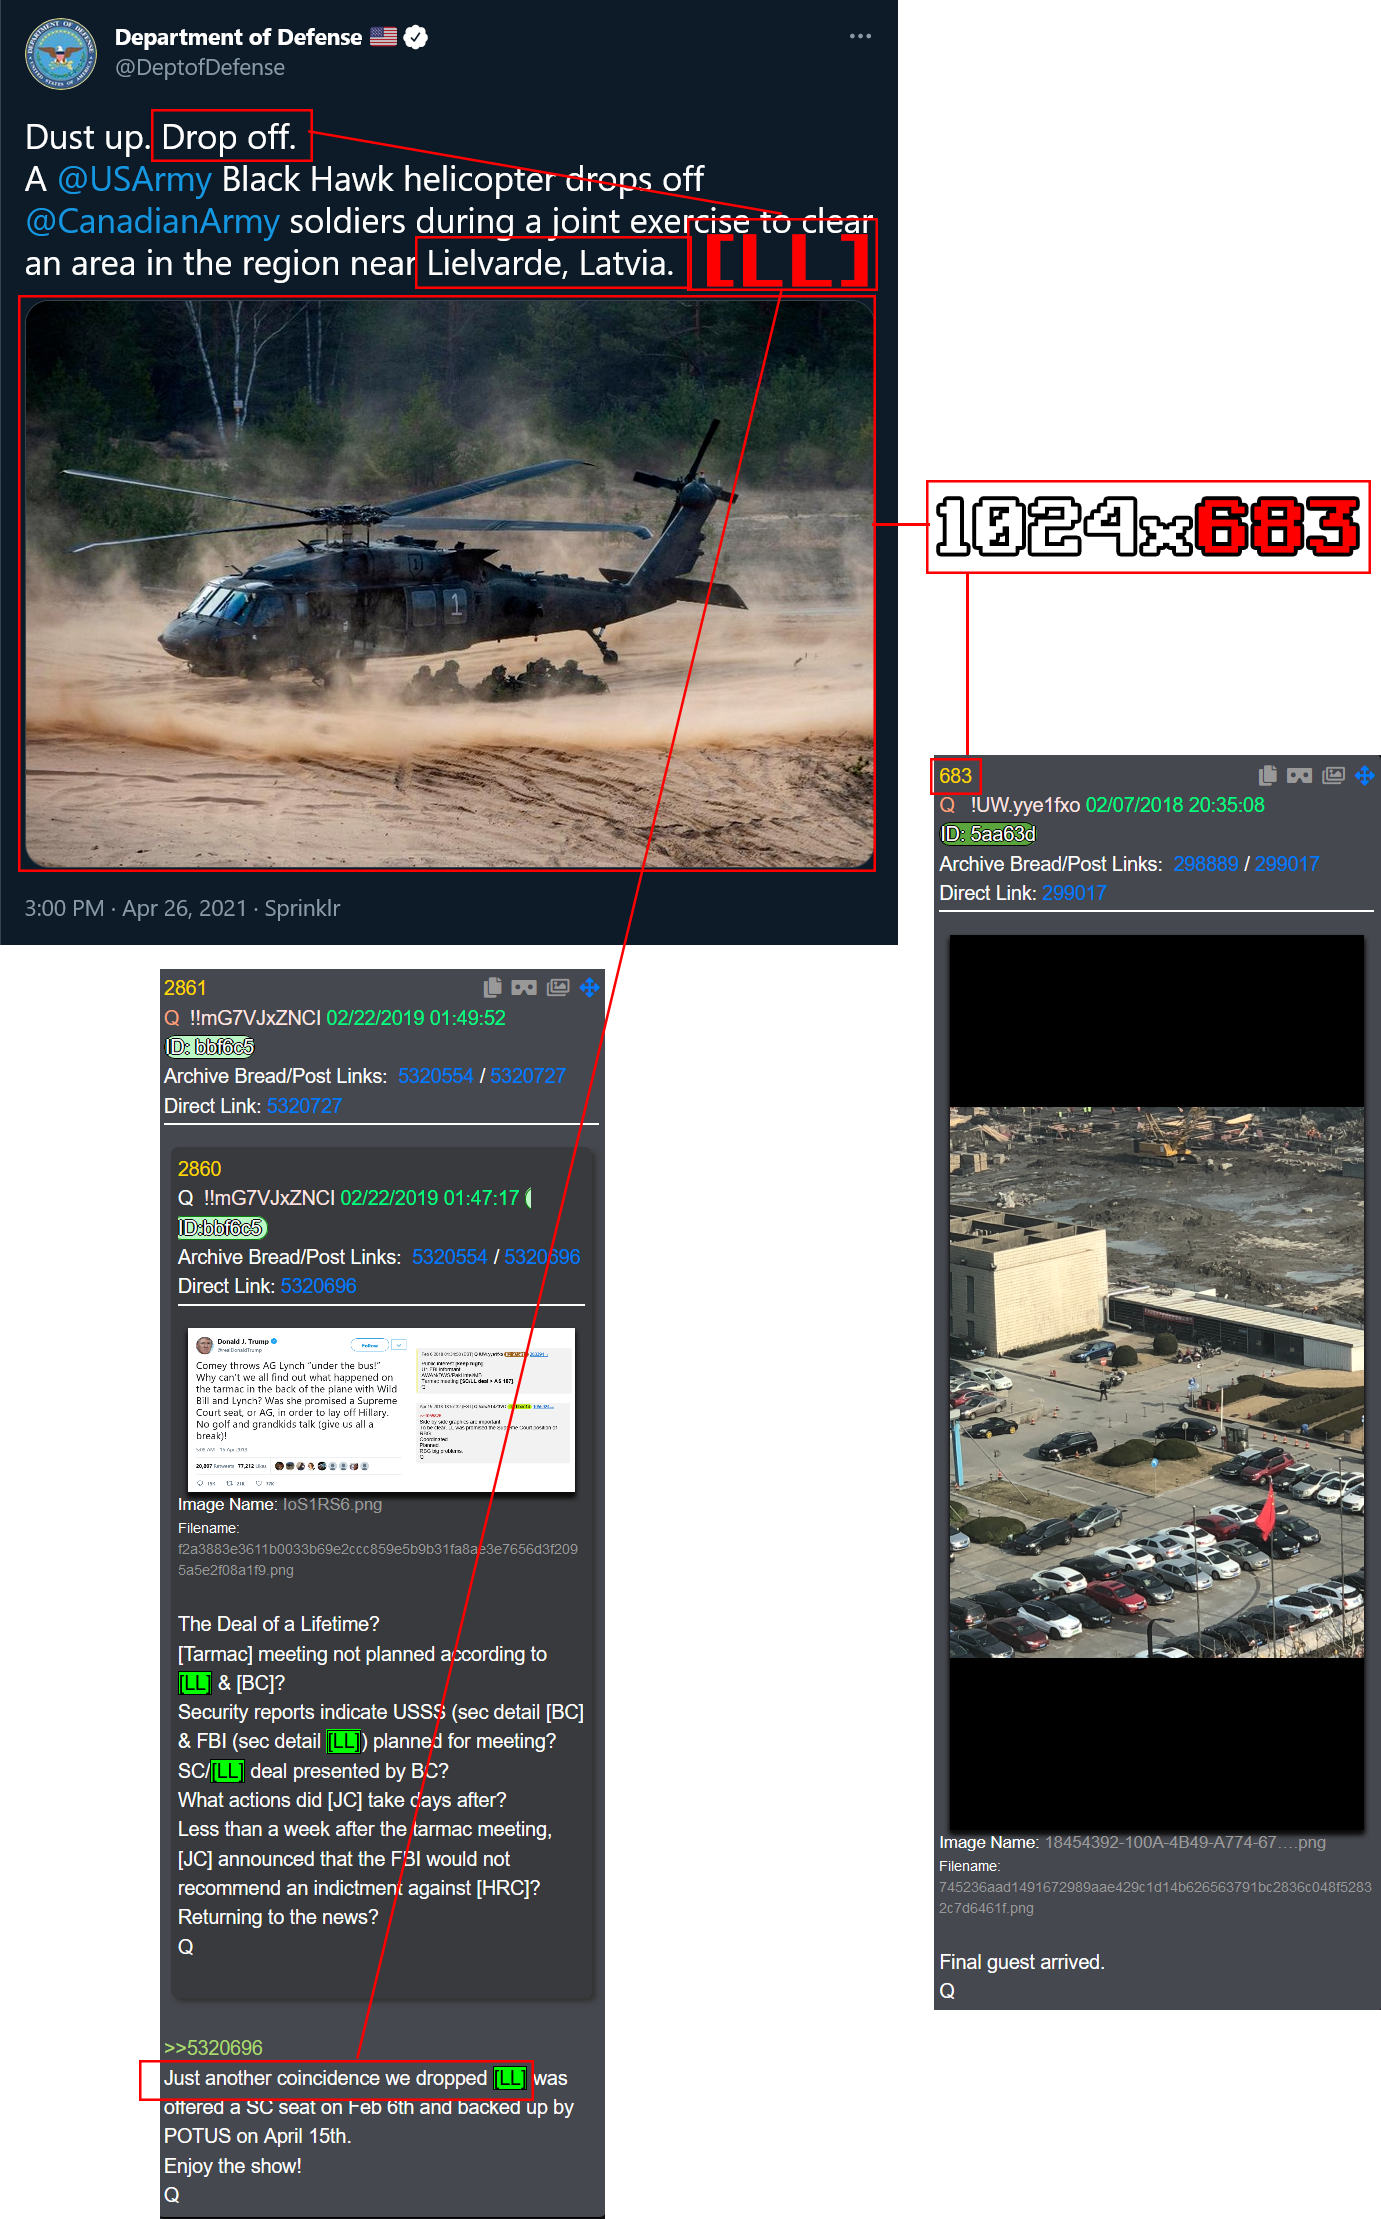Click the blue move arrows icon on post 2861

click(x=590, y=988)
